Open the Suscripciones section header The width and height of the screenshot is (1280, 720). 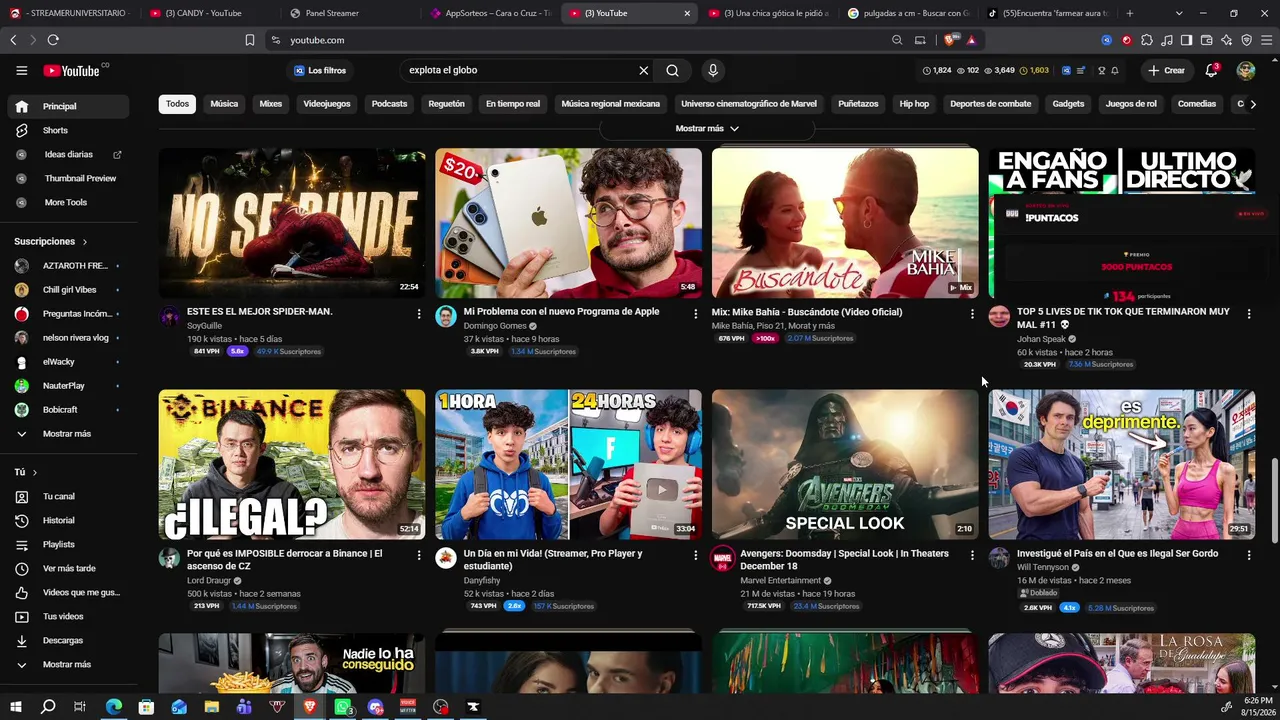click(x=51, y=242)
